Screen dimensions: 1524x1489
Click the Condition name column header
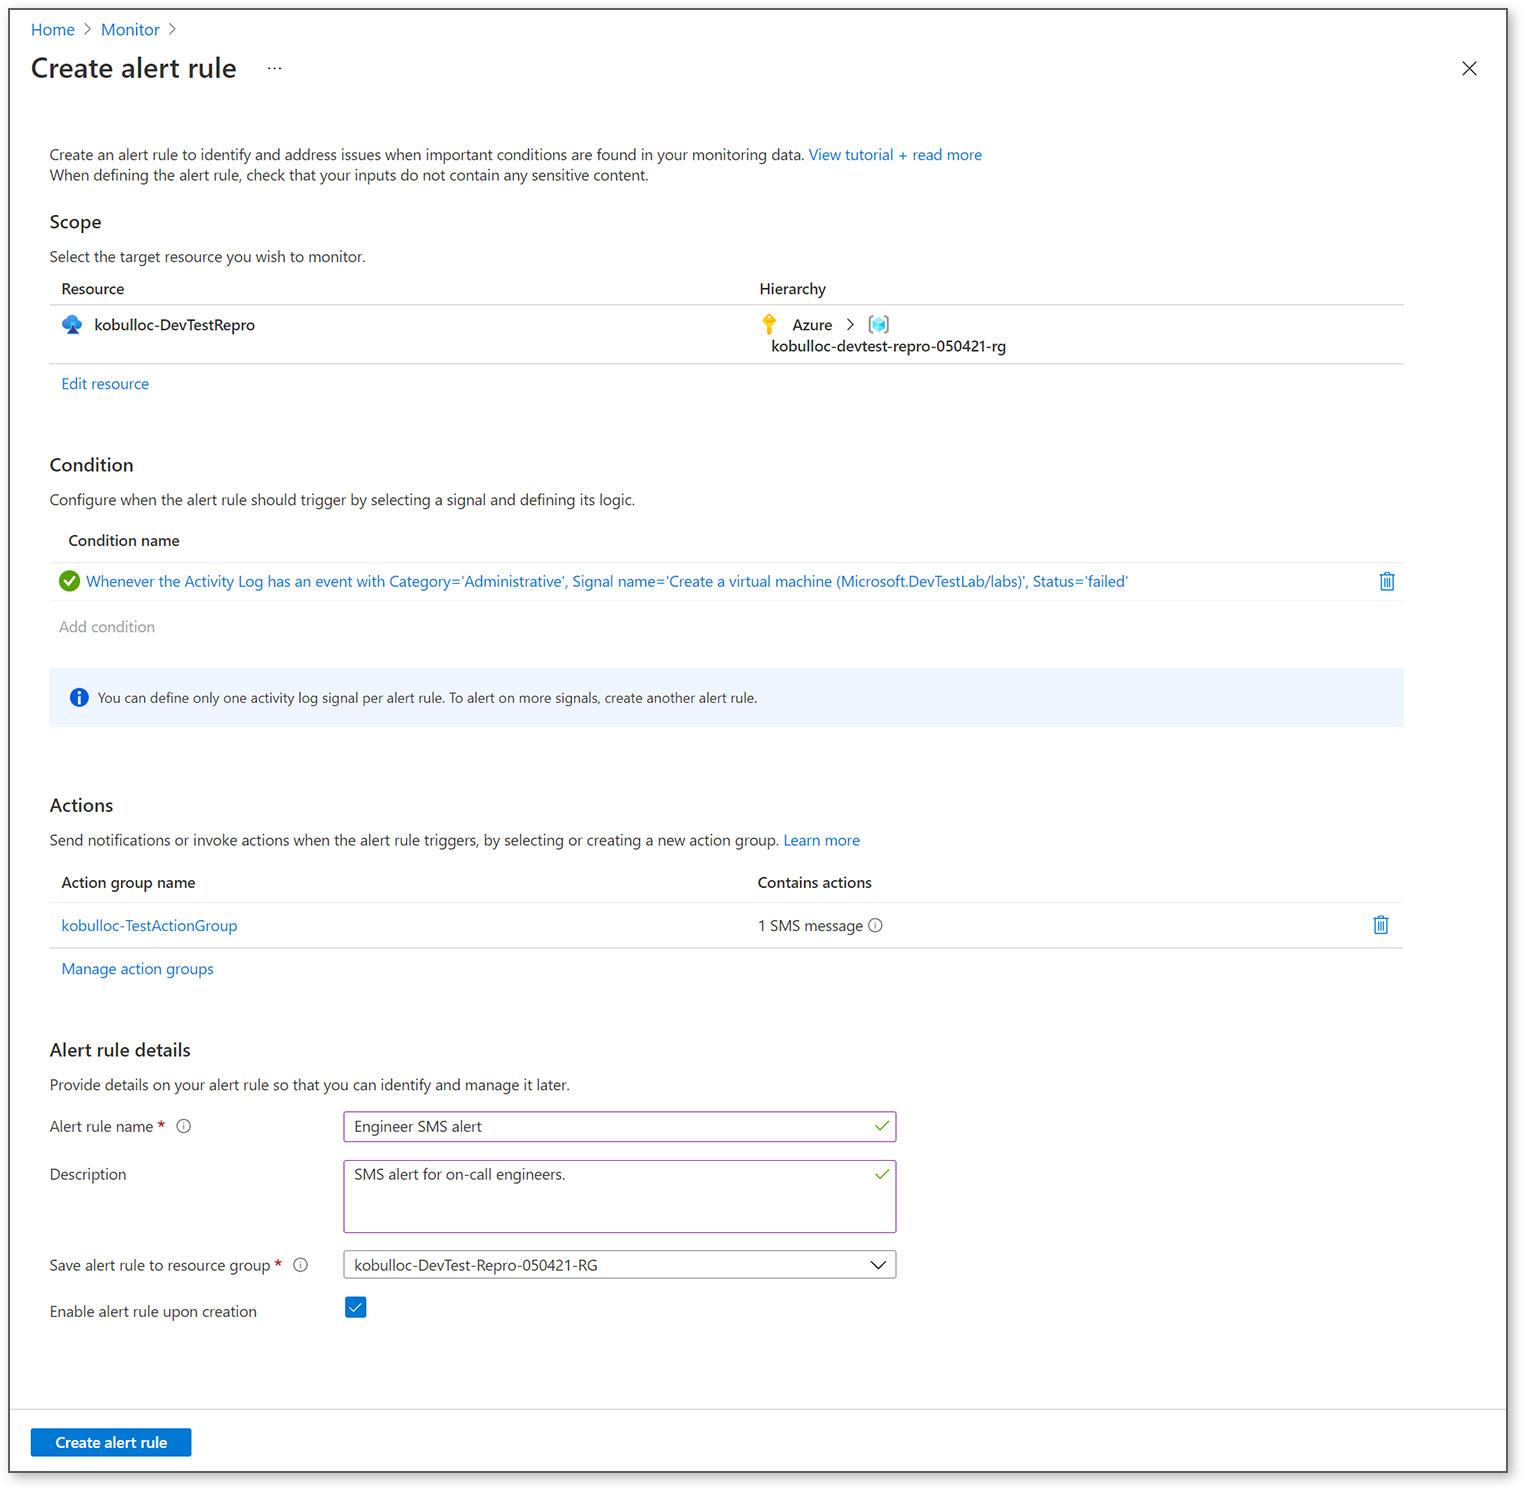coord(124,541)
